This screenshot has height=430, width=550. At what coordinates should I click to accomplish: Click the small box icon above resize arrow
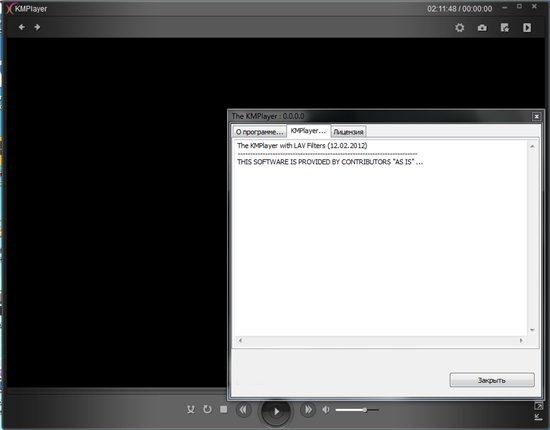coord(538,406)
